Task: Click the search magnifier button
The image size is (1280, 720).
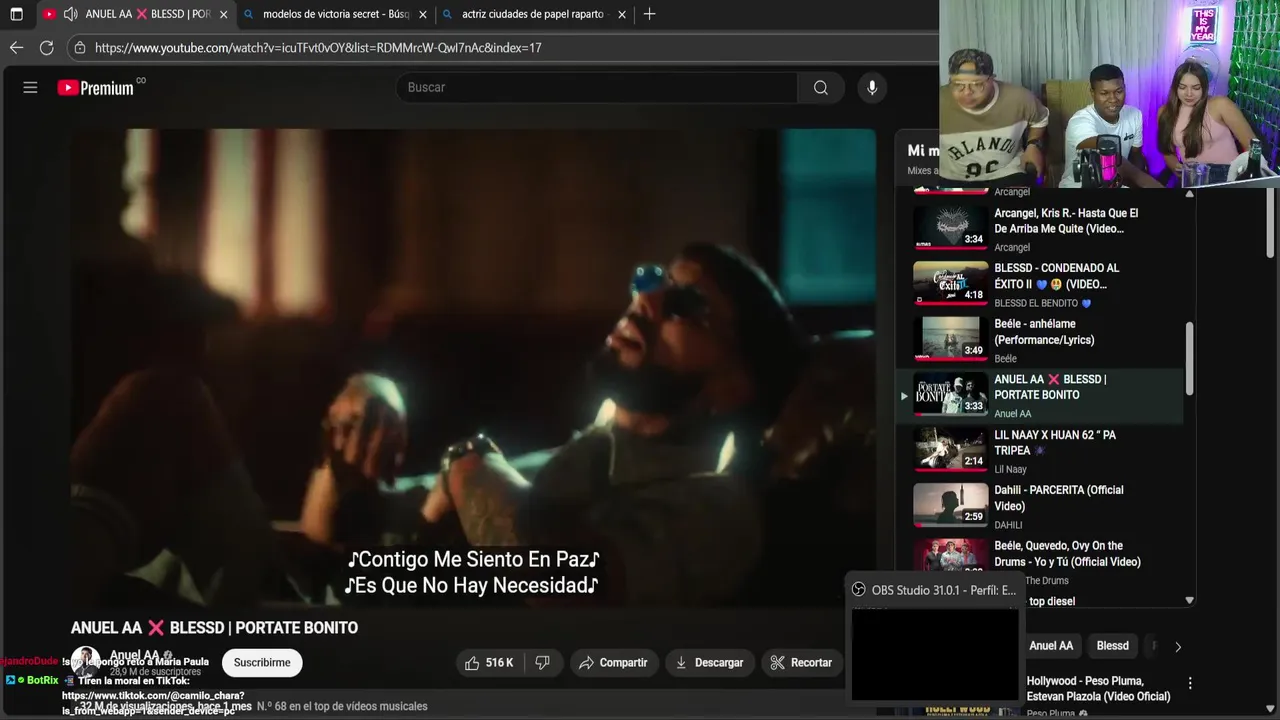Action: [821, 88]
